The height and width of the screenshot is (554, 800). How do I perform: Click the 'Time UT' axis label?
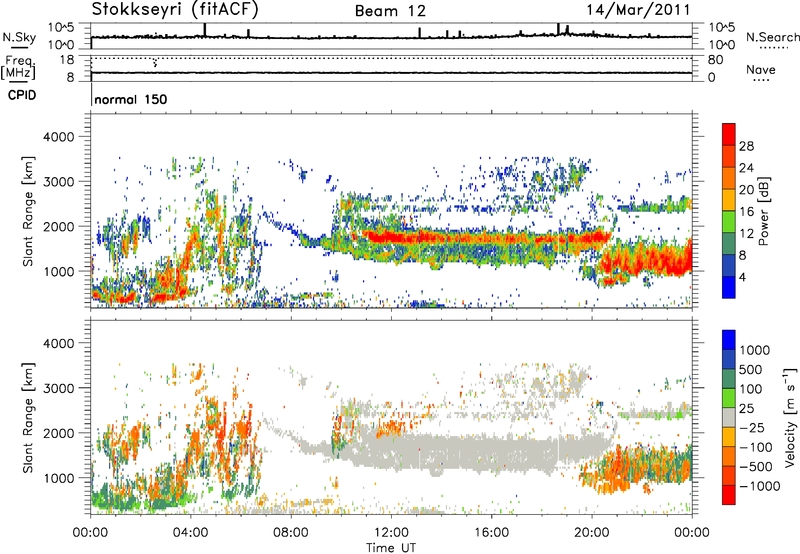click(391, 547)
